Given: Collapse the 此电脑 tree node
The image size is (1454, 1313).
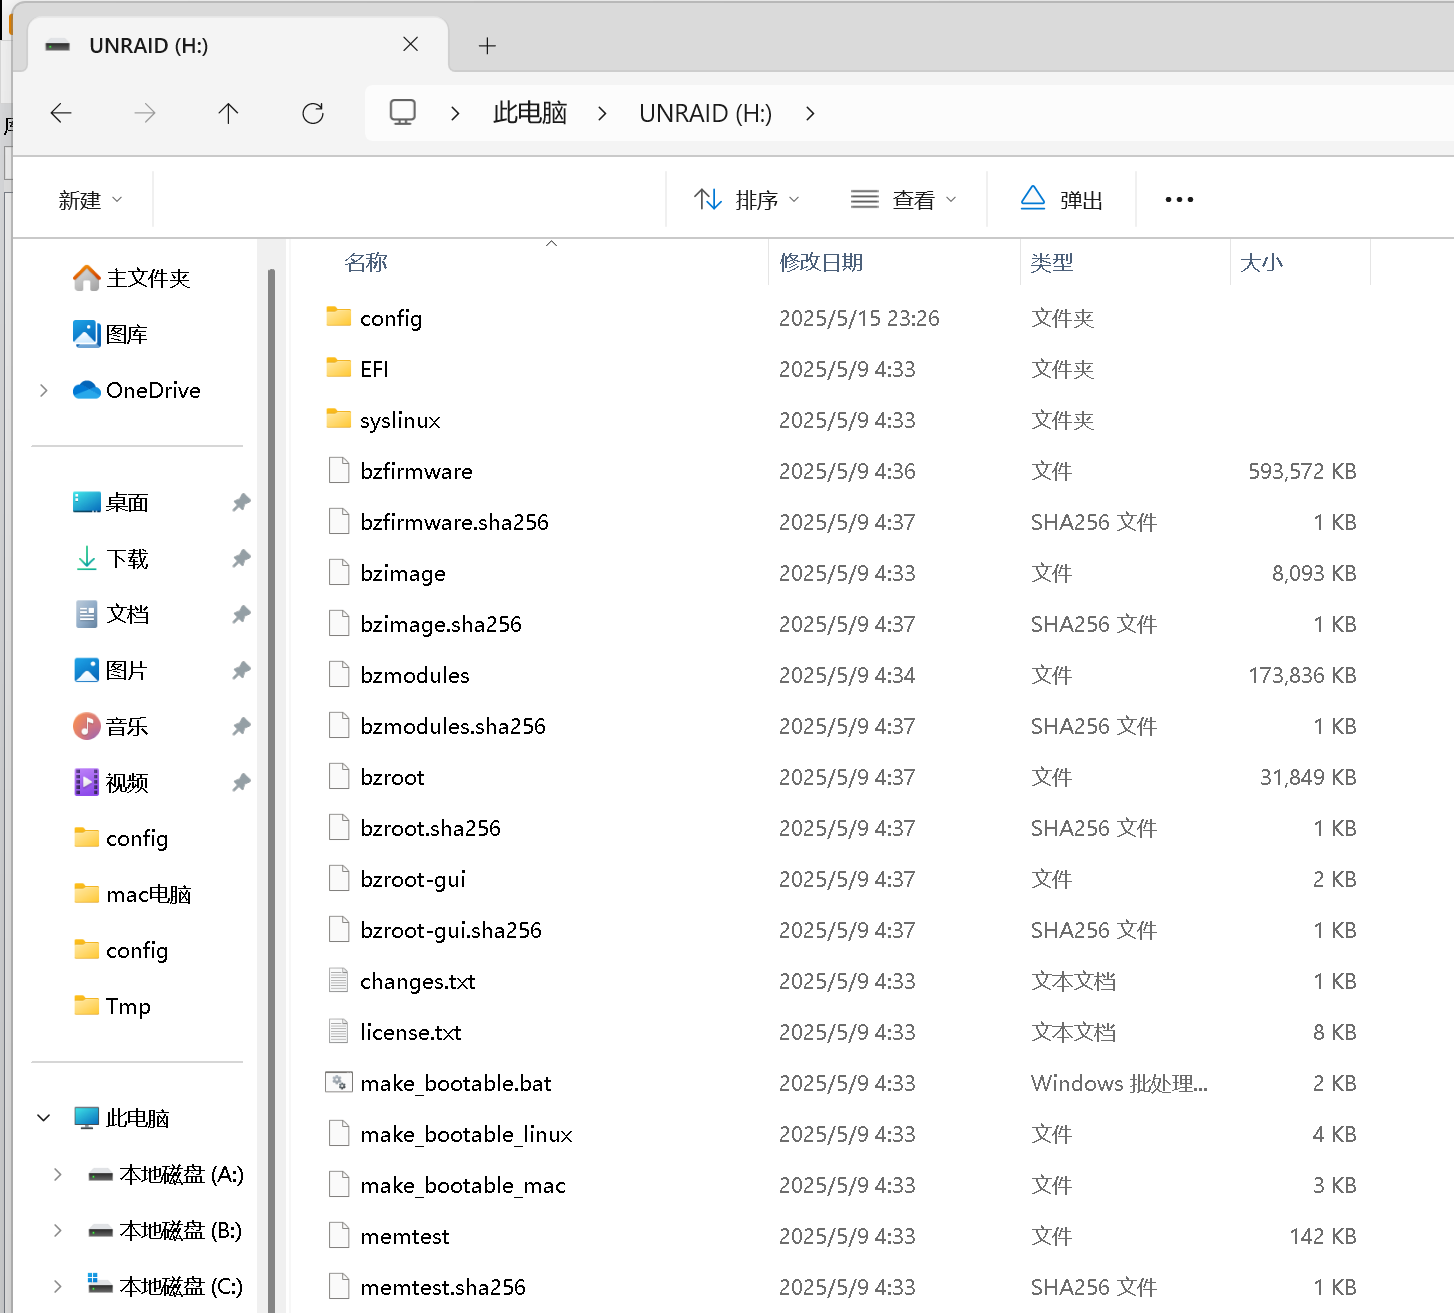Looking at the screenshot, I should [x=44, y=1118].
